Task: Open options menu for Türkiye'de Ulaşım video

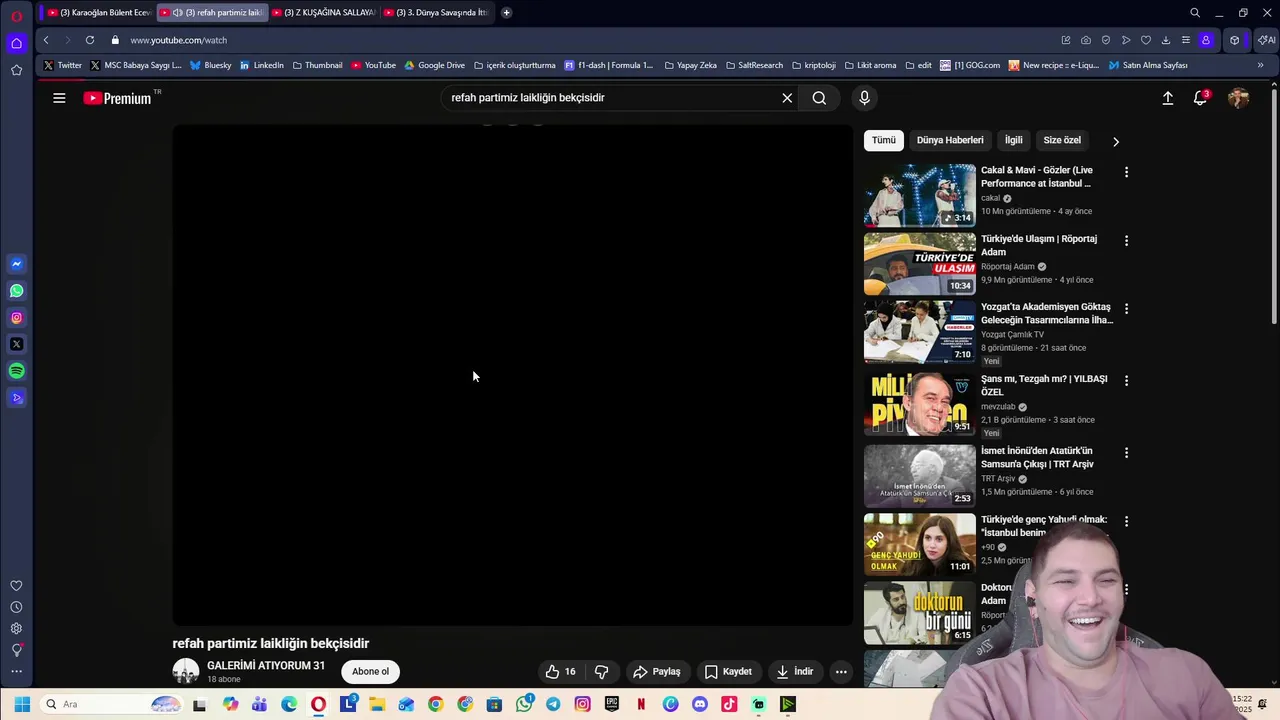Action: 1126,241
